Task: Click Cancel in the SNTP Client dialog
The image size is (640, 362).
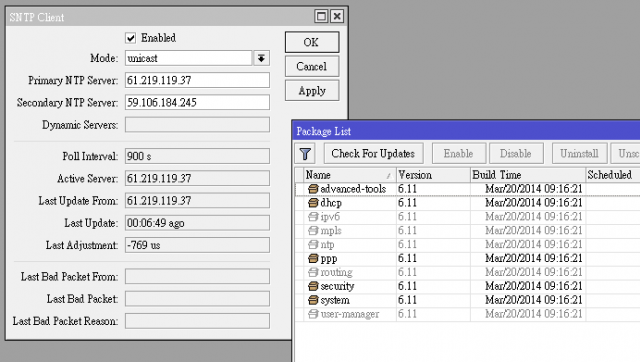Action: 312,67
